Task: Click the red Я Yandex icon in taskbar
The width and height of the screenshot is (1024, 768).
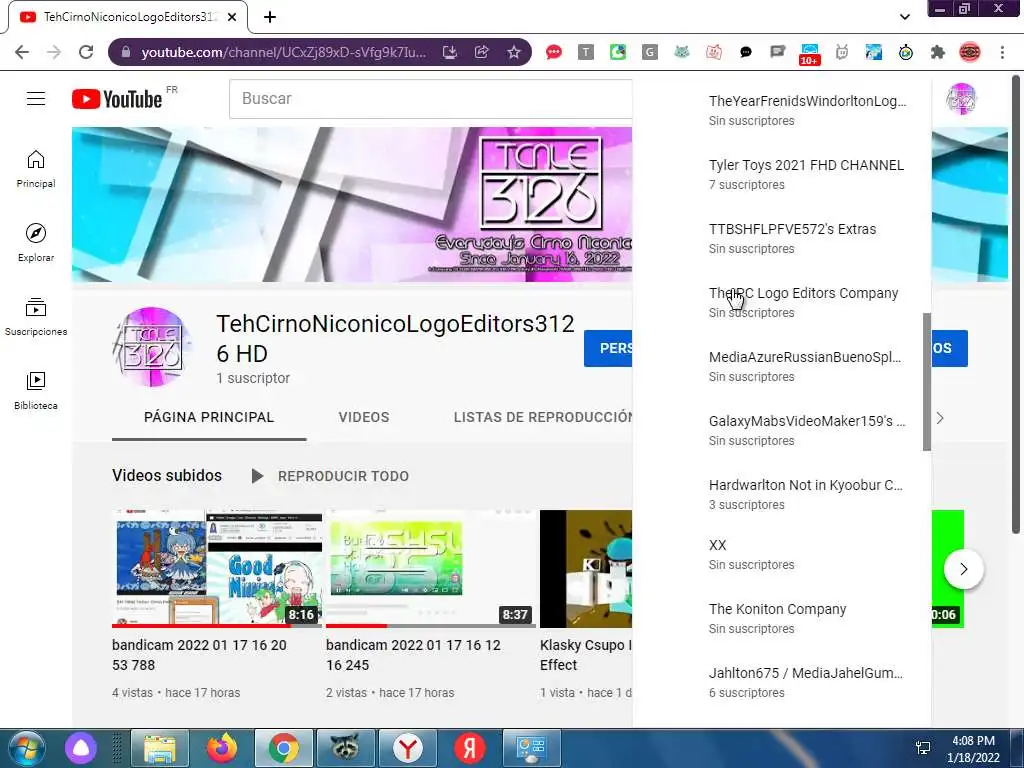Action: [470, 748]
